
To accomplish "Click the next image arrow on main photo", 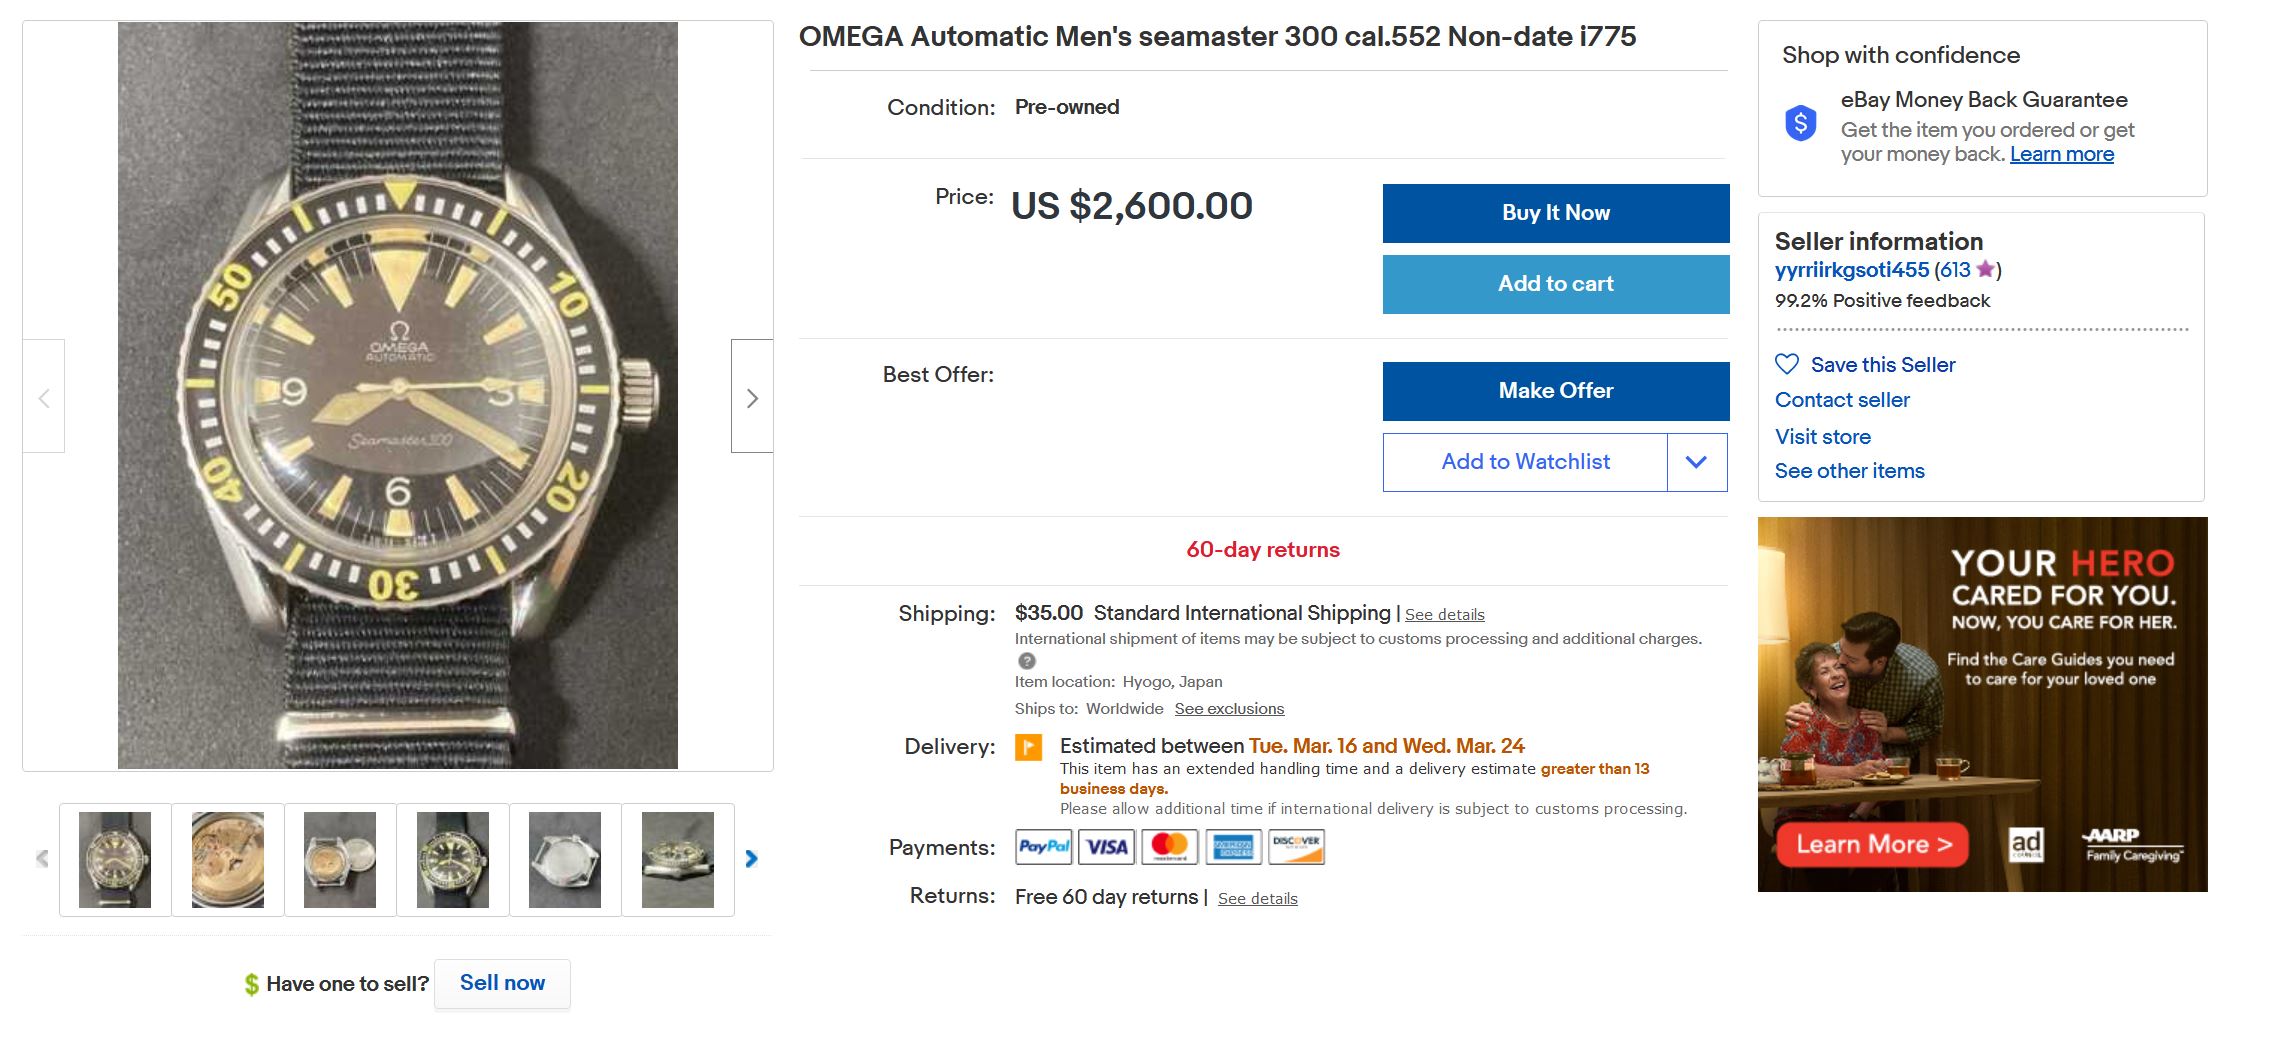I will pos(752,397).
